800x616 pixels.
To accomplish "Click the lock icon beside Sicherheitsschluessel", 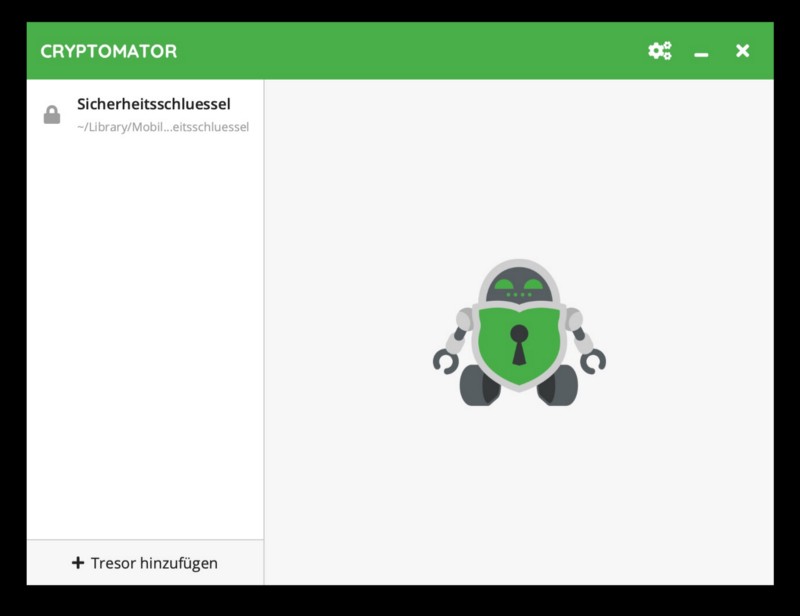I will click(x=52, y=115).
